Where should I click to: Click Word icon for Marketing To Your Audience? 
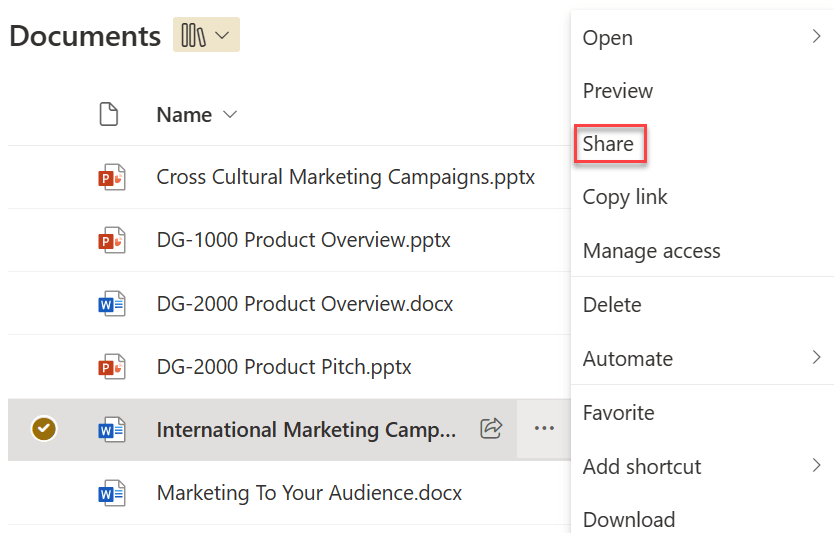[x=112, y=493]
